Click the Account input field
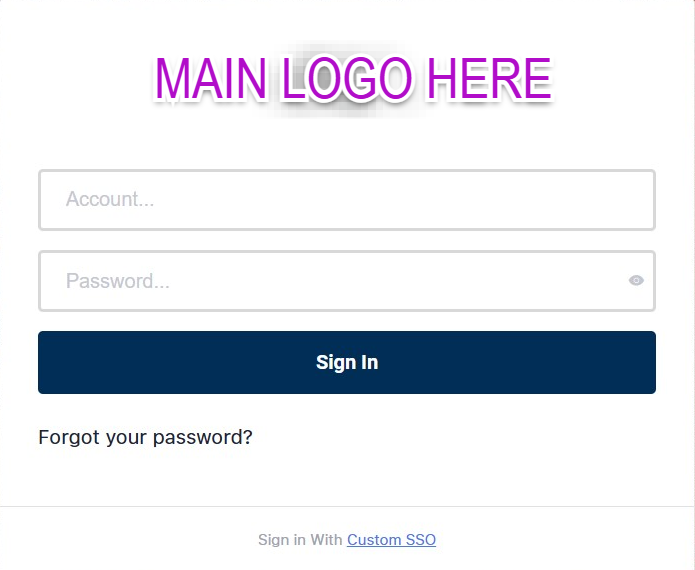This screenshot has height=570, width=695. pos(346,200)
